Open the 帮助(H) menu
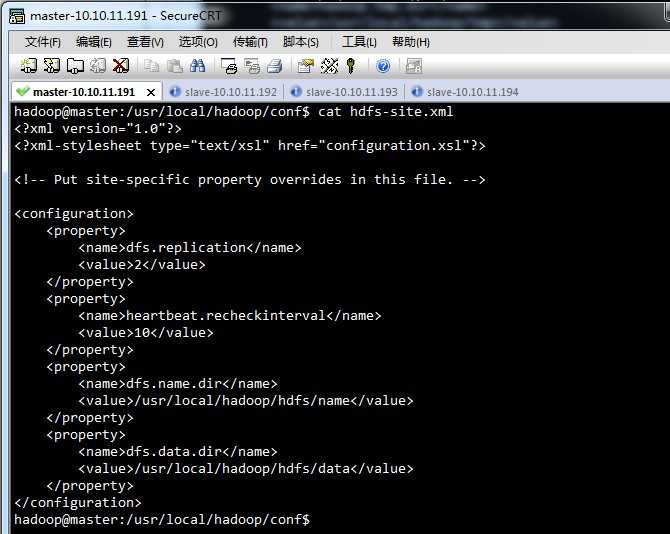Viewport: 670px width, 534px height. coord(411,42)
